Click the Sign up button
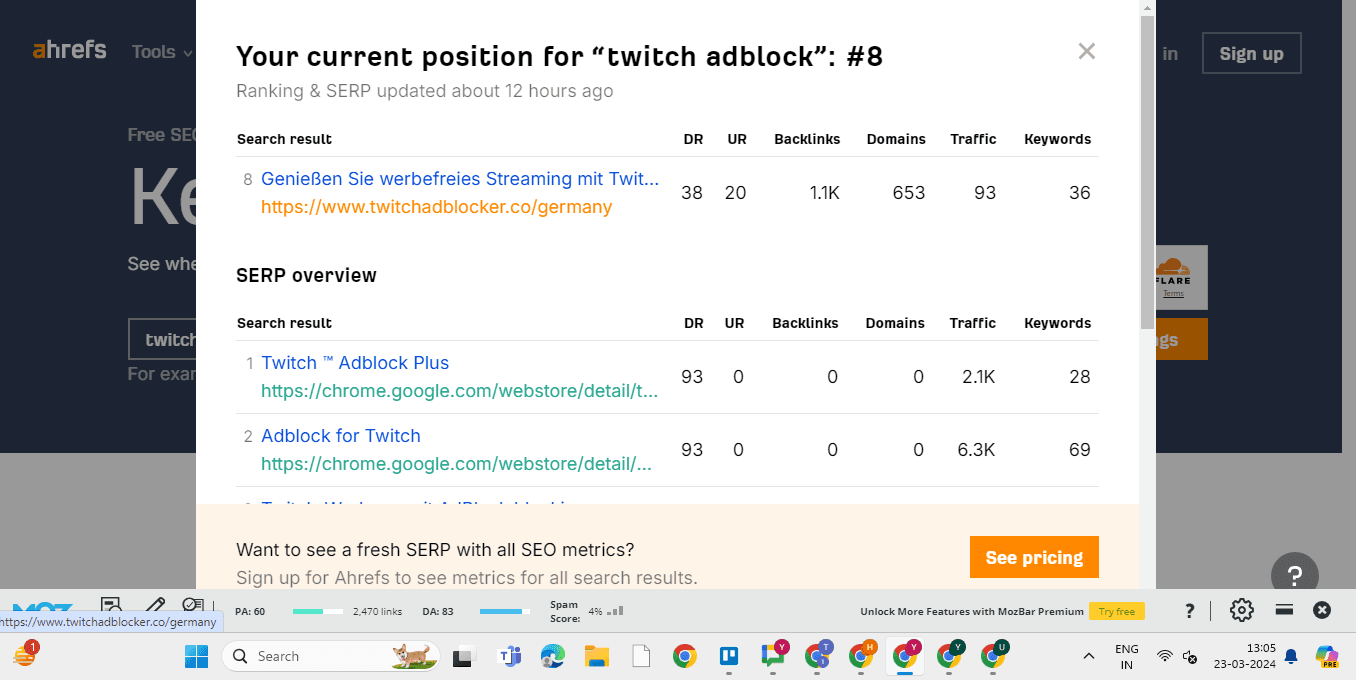Image resolution: width=1356 pixels, height=680 pixels. coord(1251,54)
